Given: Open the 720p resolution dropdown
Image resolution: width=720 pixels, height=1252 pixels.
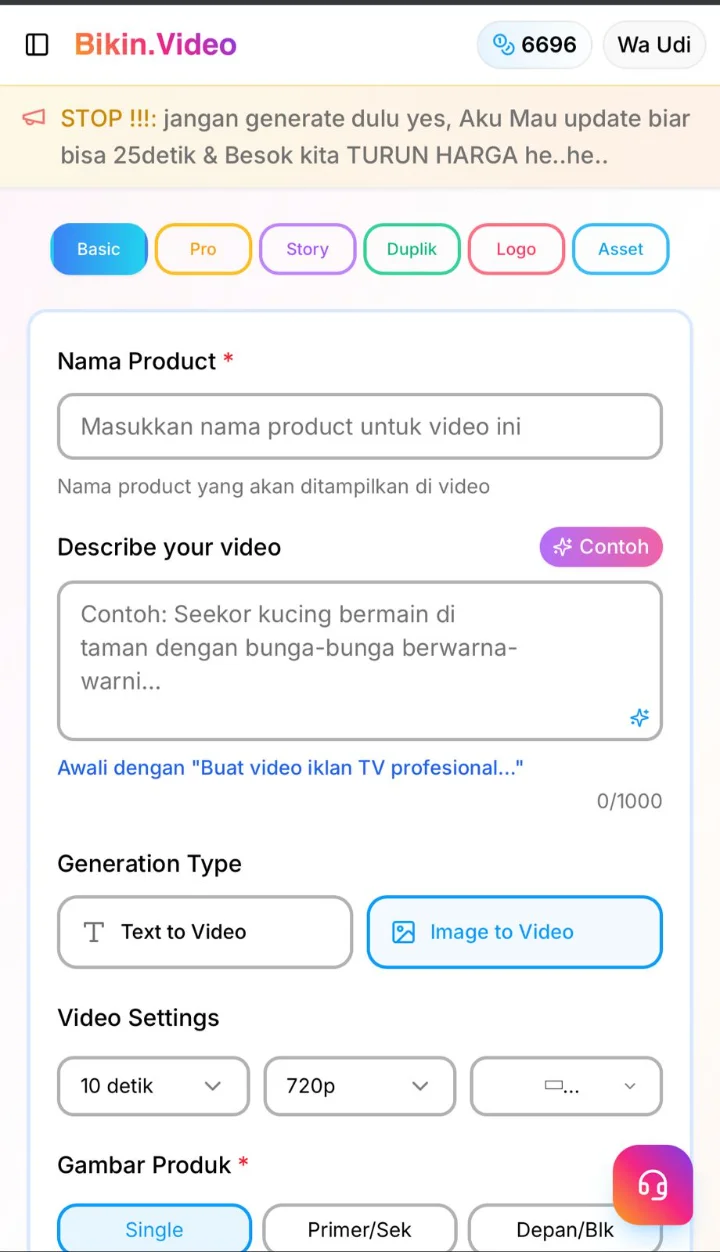Looking at the screenshot, I should (359, 1086).
